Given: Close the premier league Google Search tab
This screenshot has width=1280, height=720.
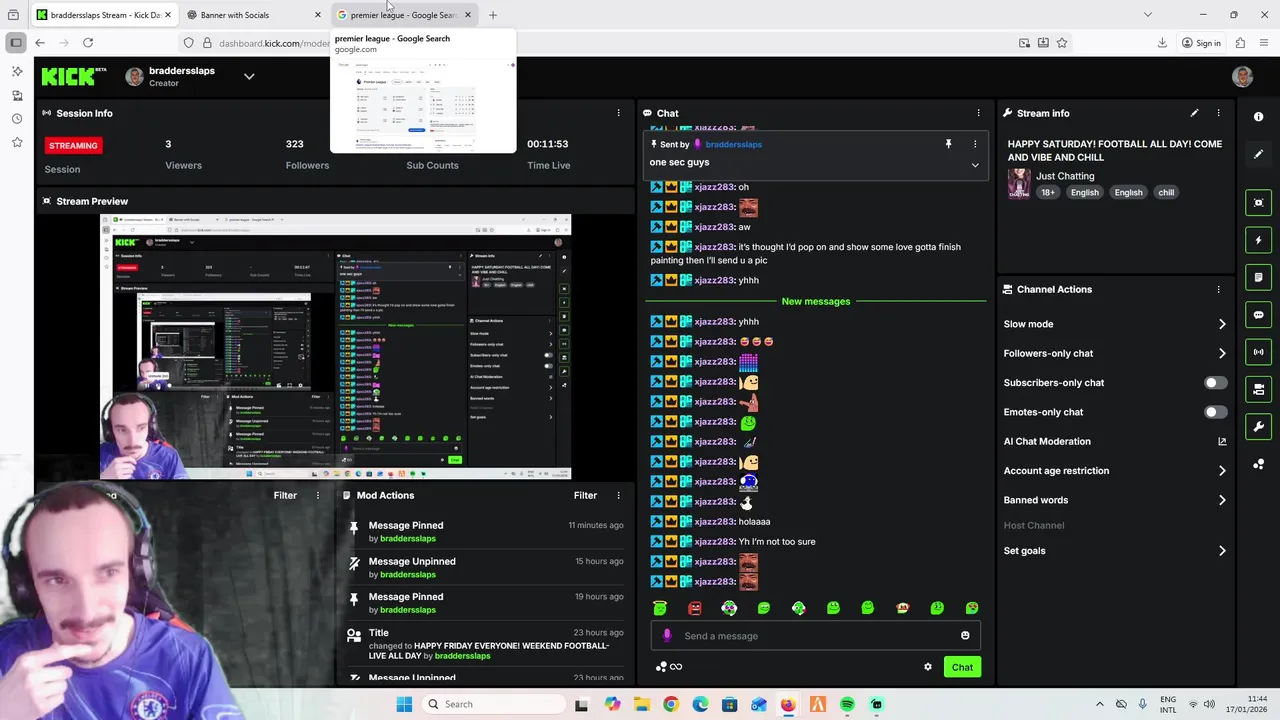Looking at the screenshot, I should 467,15.
